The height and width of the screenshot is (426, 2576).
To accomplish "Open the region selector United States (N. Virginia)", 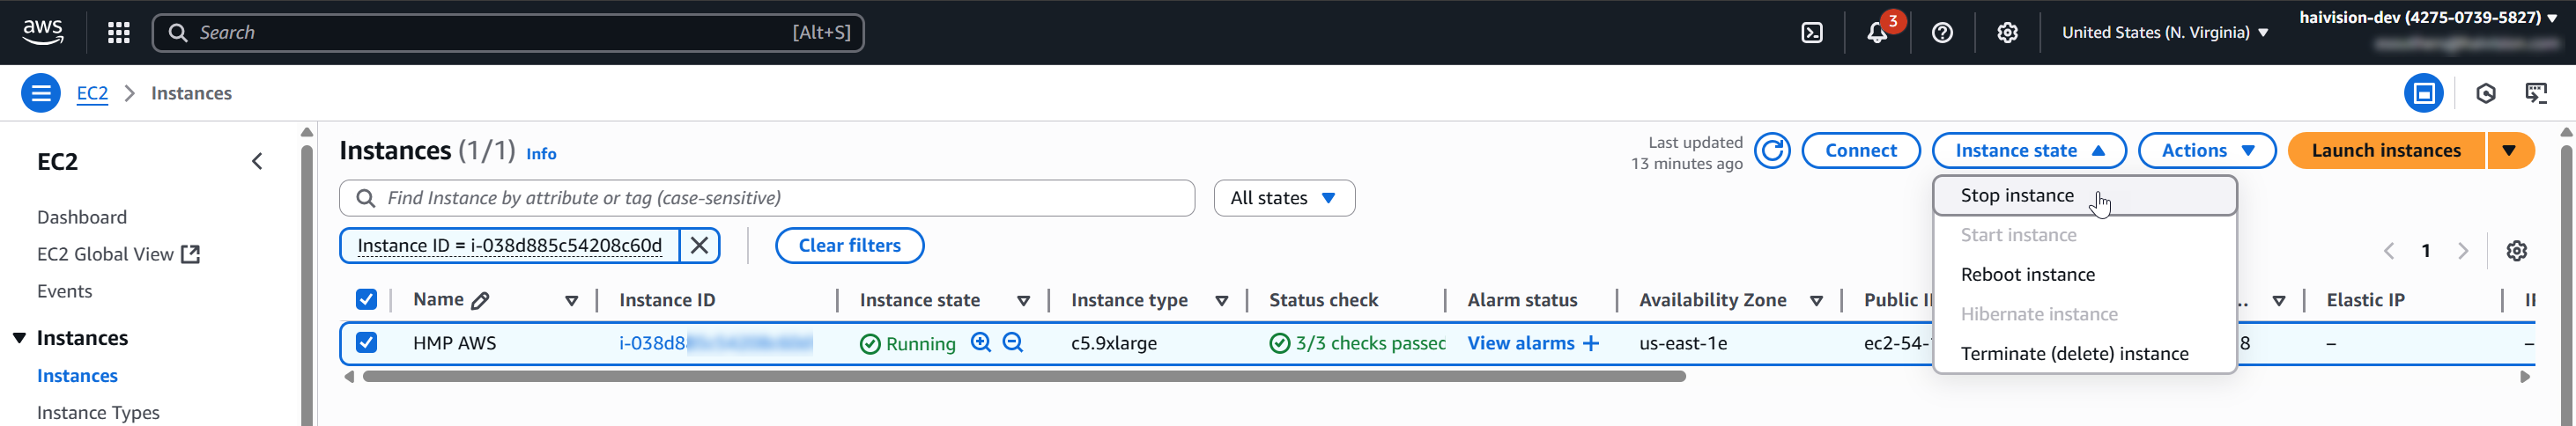I will point(2164,33).
